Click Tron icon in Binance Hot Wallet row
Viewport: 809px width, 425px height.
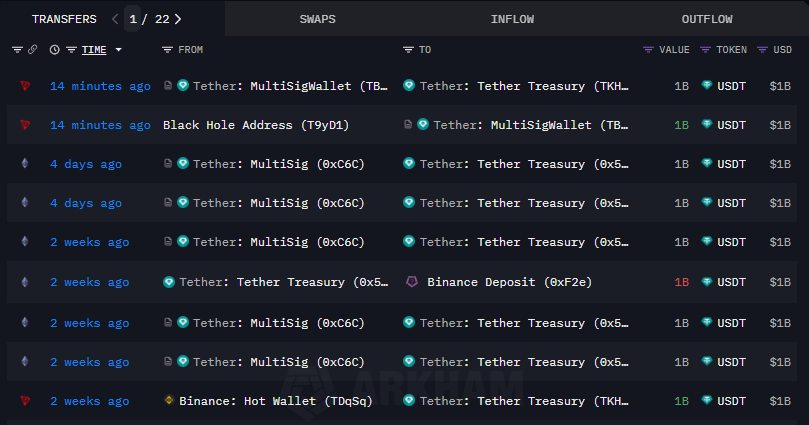(x=25, y=401)
